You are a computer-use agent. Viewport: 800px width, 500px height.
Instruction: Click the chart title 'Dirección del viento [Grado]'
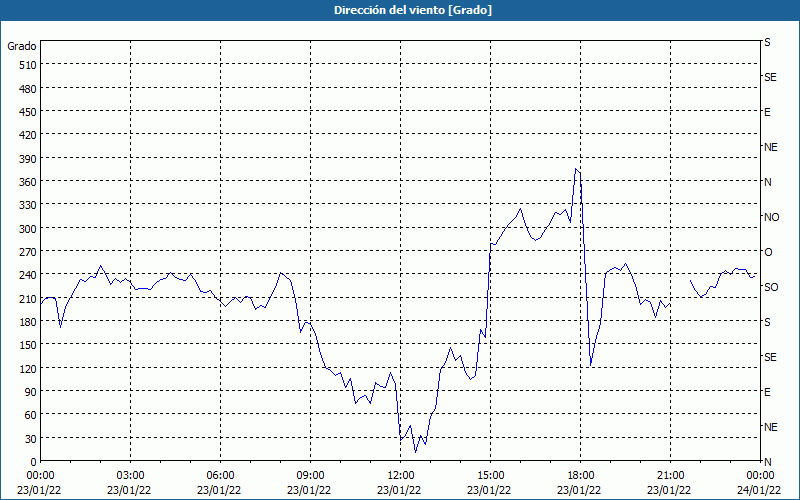point(413,10)
